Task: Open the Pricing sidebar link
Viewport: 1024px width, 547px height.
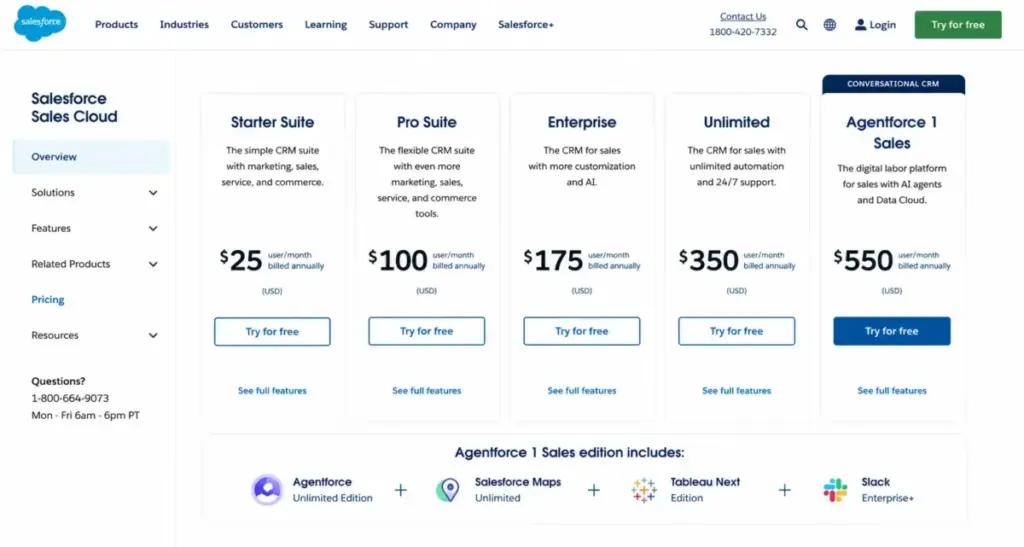Action: pos(48,300)
